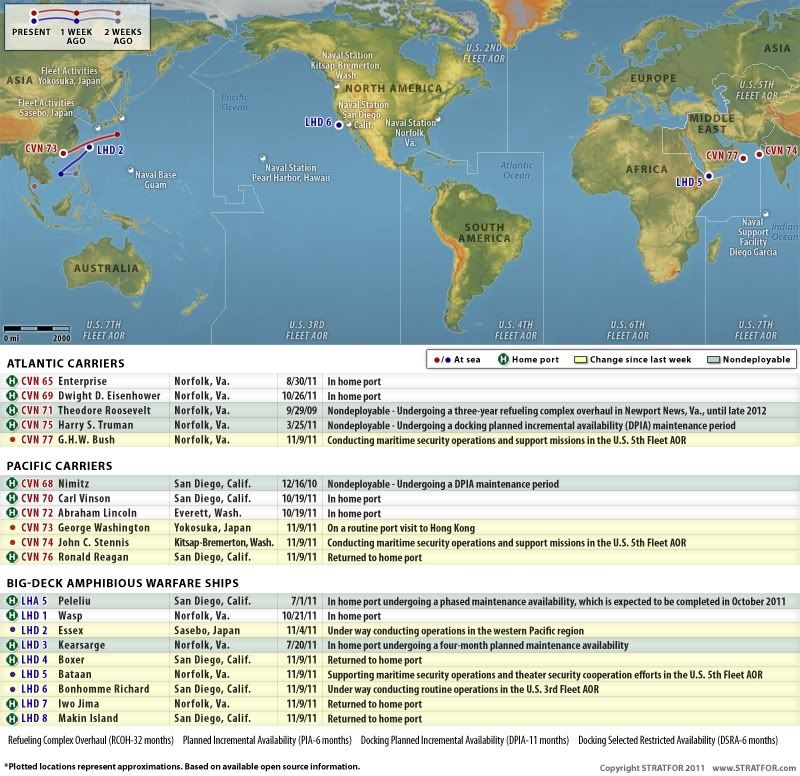This screenshot has width=800, height=776.
Task: Click the Naval Base Guam marker
Action: click(x=132, y=171)
